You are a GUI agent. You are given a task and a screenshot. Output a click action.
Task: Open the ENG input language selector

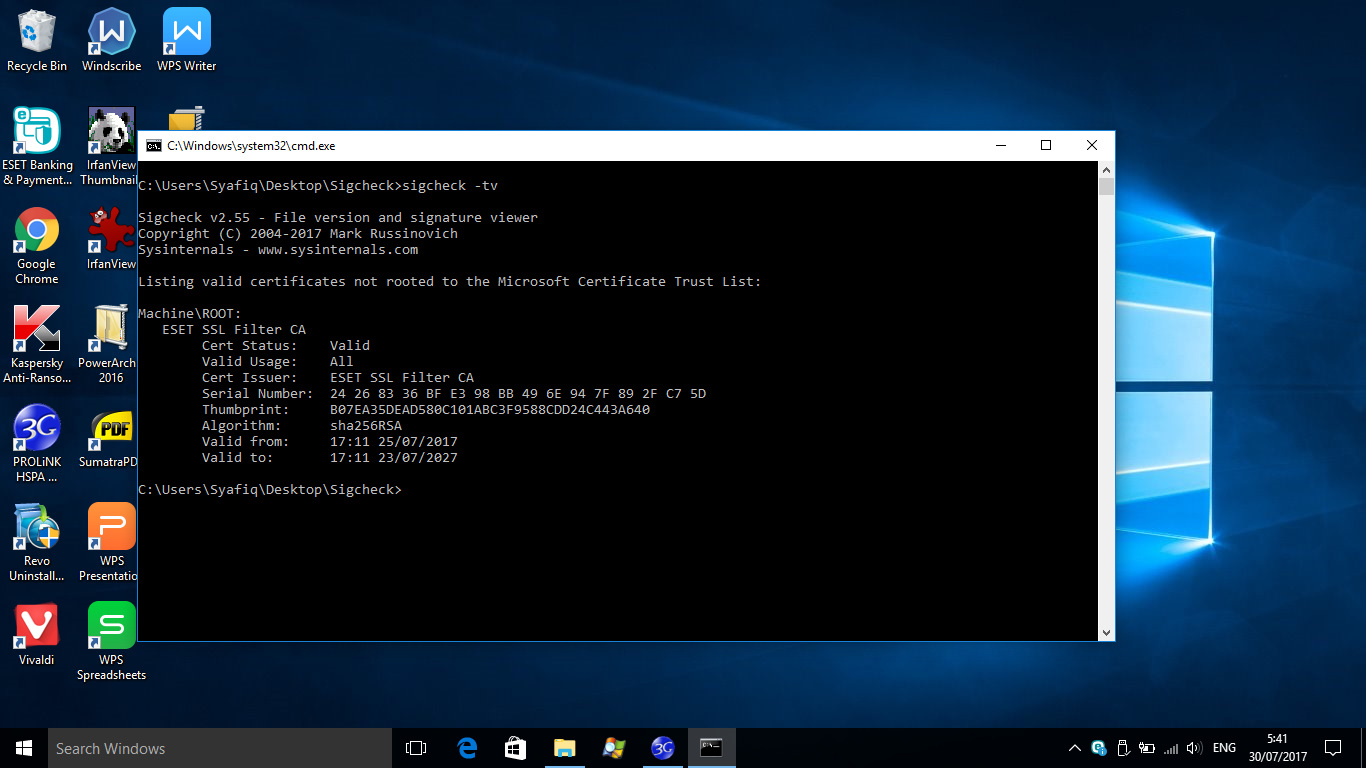[x=1224, y=748]
